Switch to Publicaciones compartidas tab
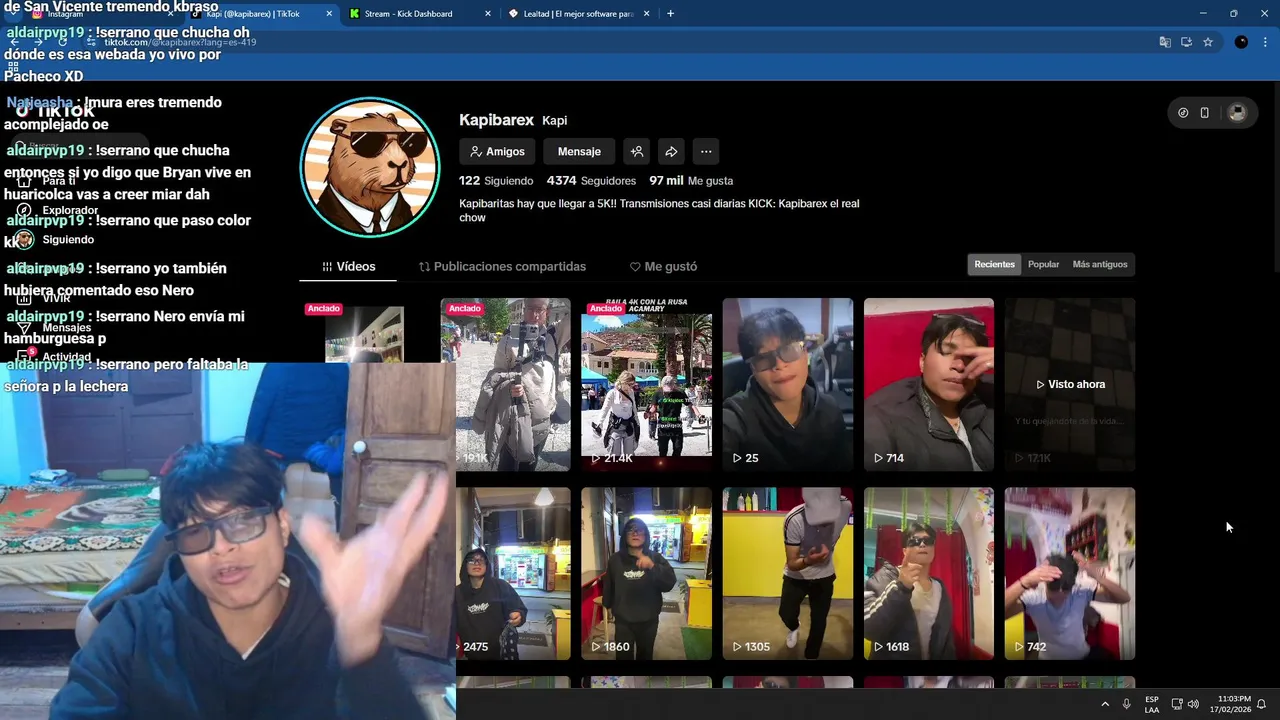Viewport: 1280px width, 720px height. (x=502, y=267)
